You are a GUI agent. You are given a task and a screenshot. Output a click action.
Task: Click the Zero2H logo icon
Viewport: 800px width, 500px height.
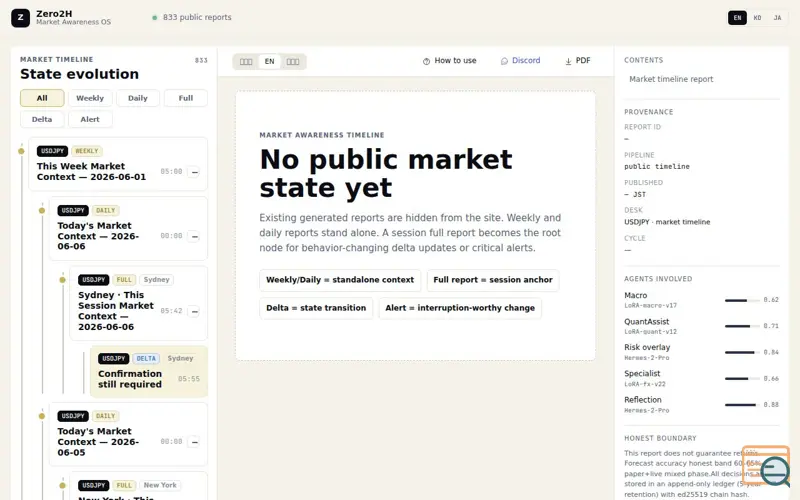point(20,18)
